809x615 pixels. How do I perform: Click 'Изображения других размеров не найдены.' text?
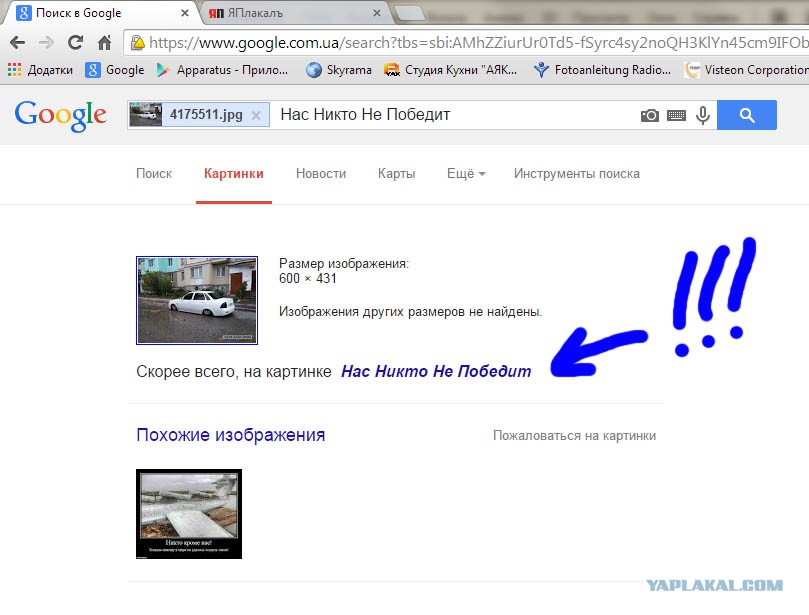410,312
